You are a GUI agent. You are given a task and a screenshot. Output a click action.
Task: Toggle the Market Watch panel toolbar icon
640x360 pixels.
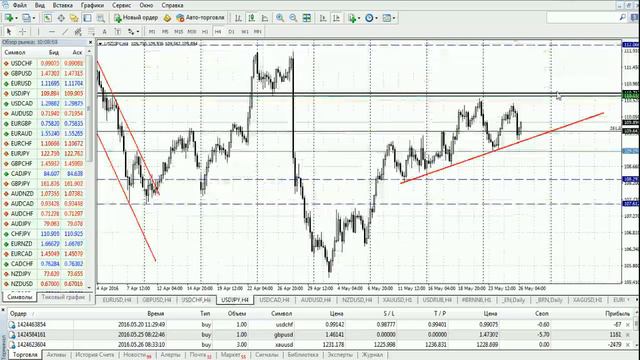[48, 18]
